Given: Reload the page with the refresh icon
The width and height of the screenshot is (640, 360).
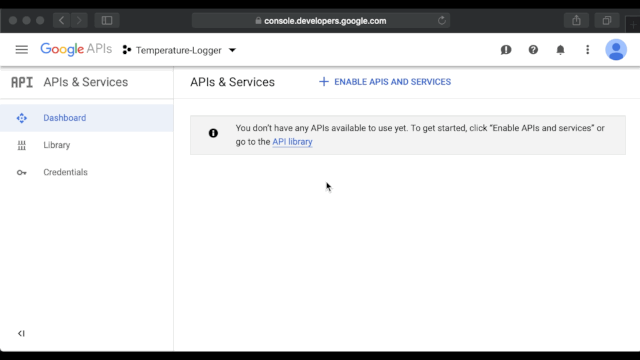Looking at the screenshot, I should click(442, 20).
